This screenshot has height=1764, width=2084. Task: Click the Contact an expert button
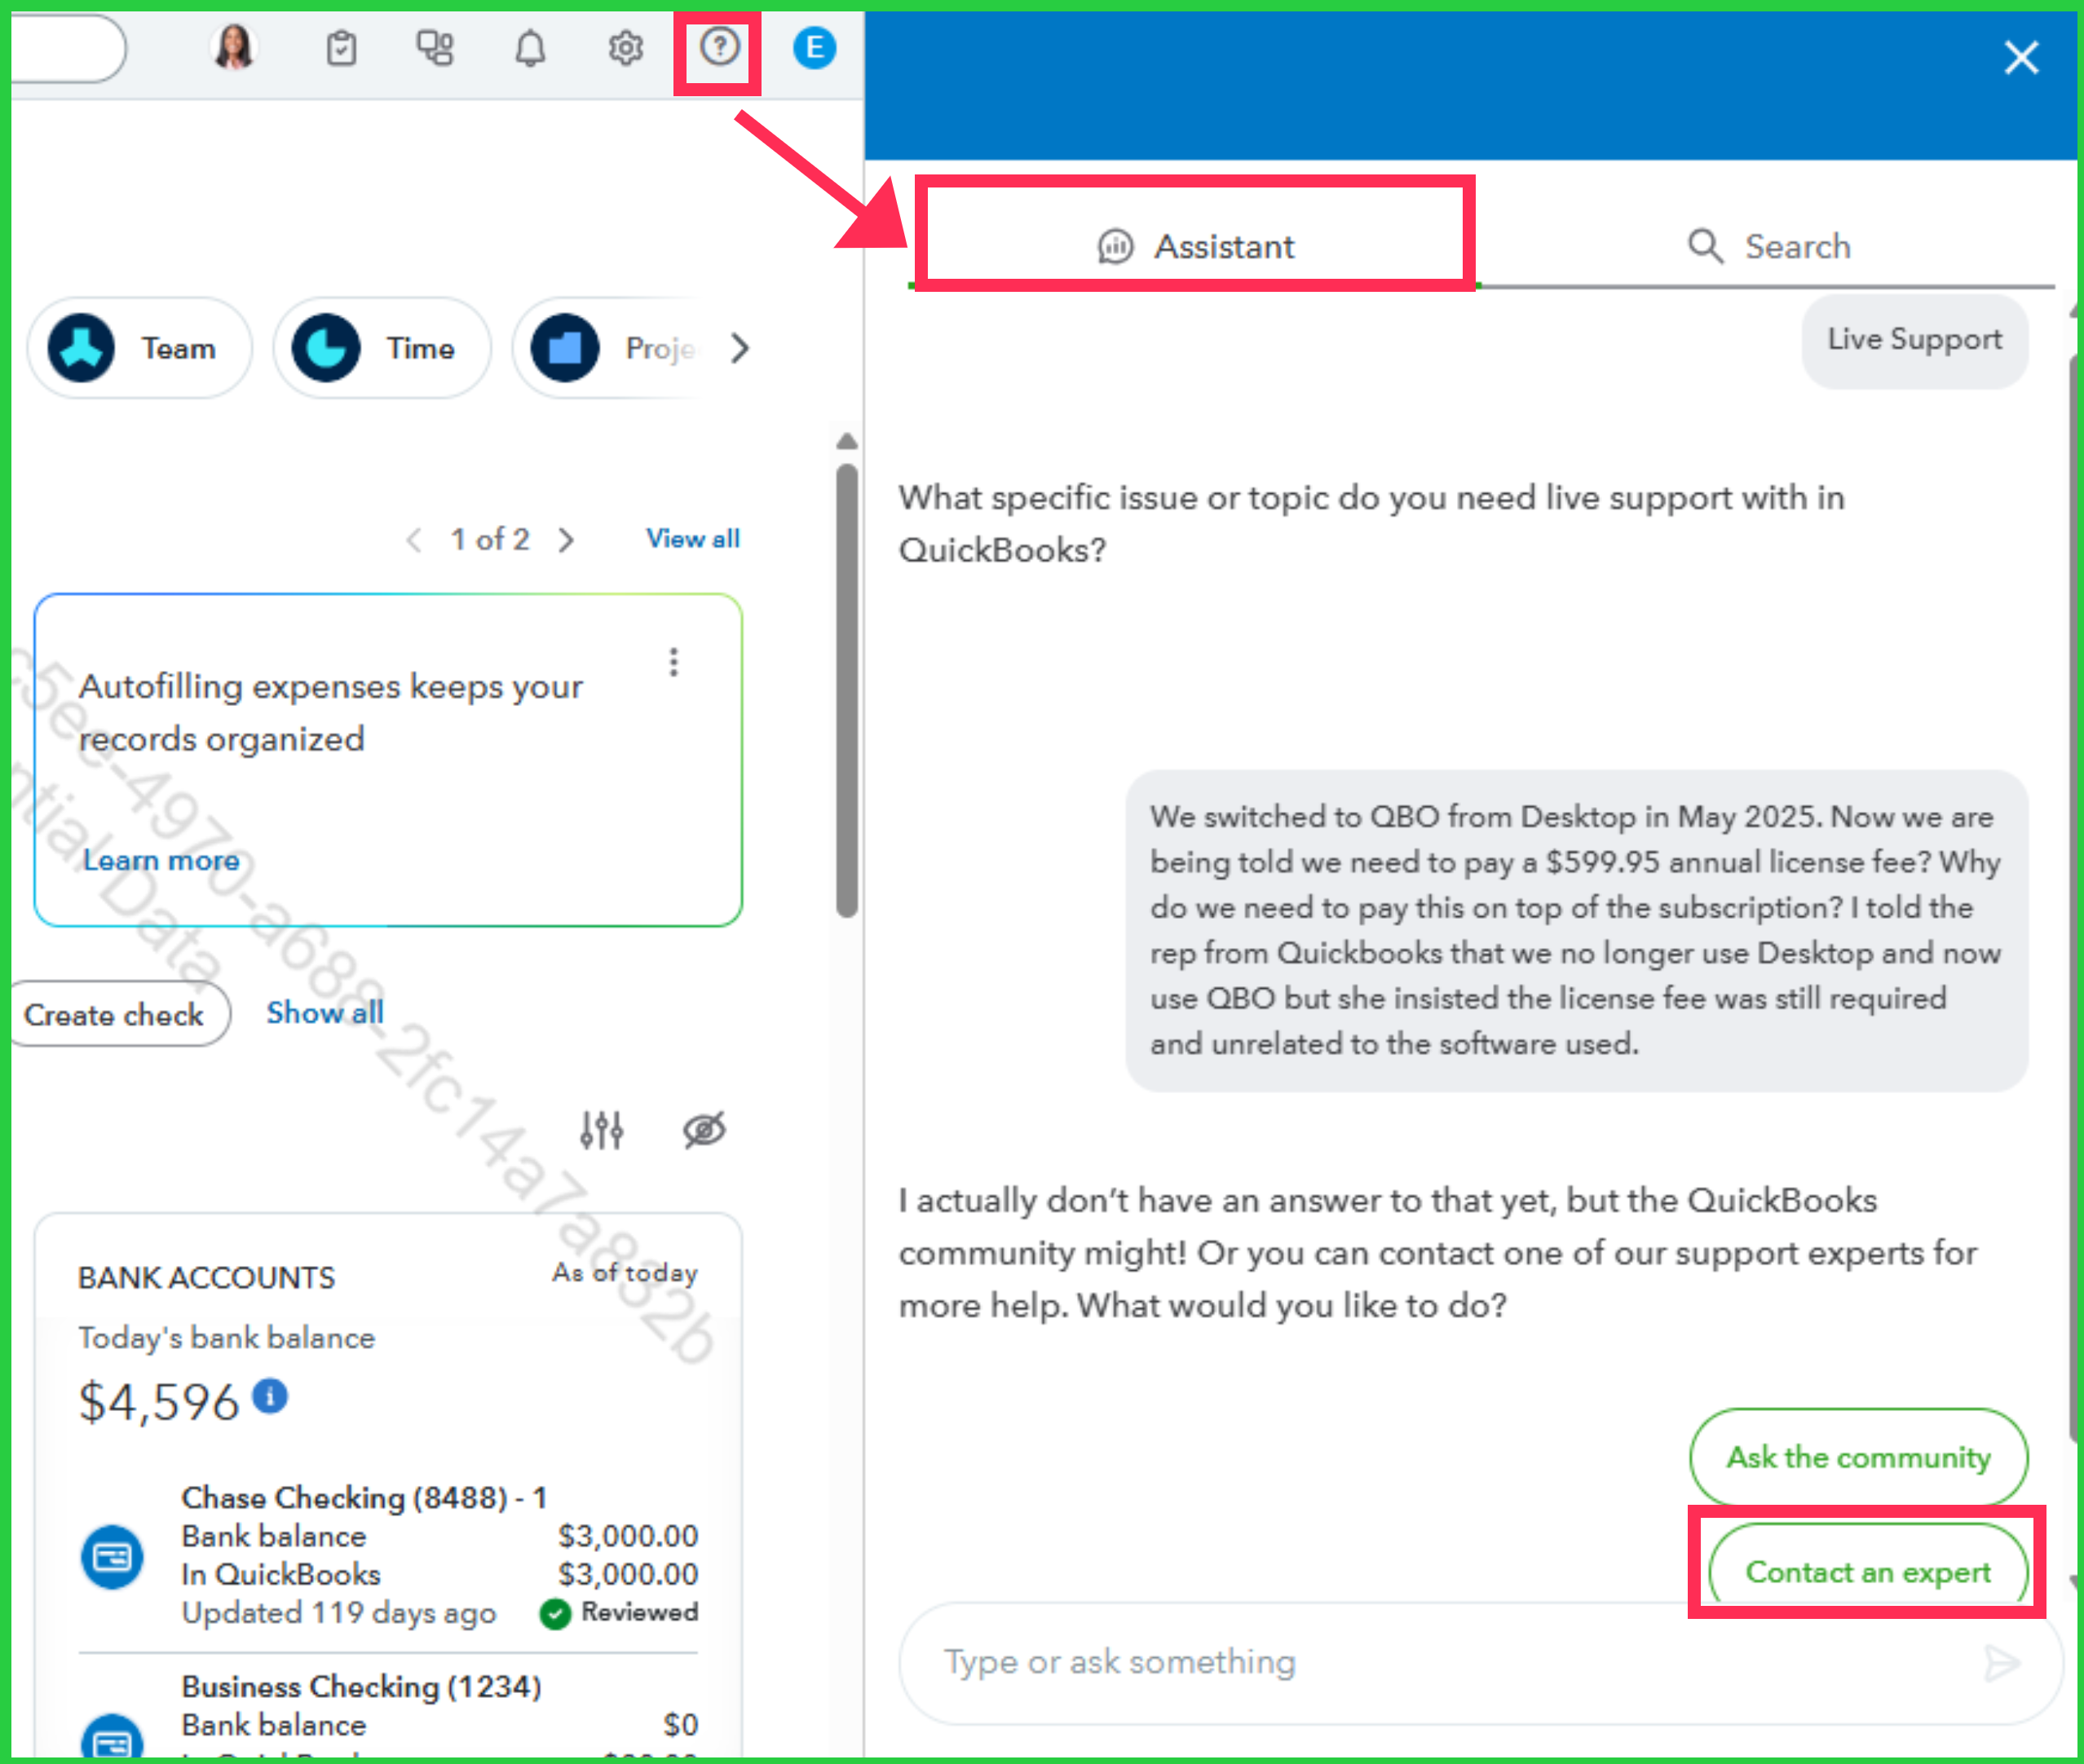(1867, 1572)
